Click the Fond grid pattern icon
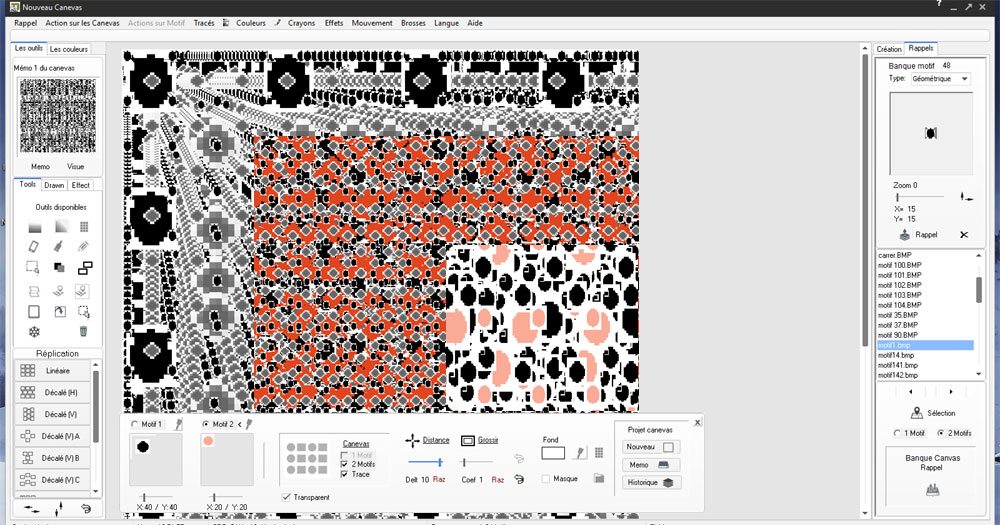1000x525 pixels. (599, 453)
